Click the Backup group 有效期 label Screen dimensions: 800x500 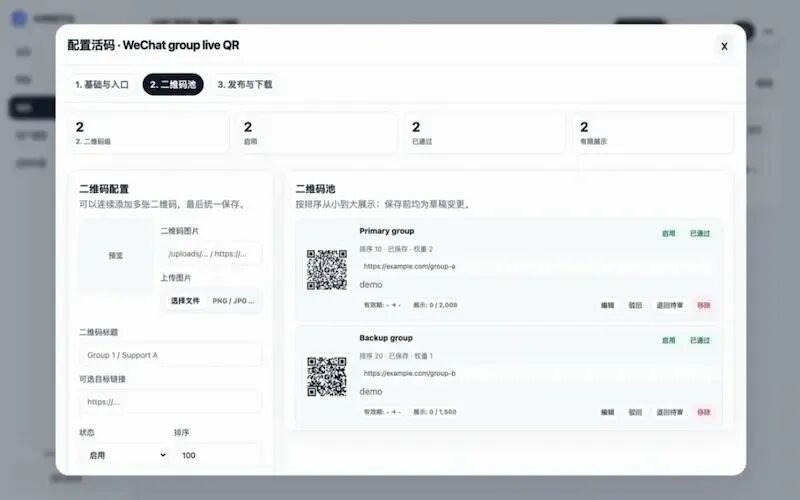tap(382, 412)
